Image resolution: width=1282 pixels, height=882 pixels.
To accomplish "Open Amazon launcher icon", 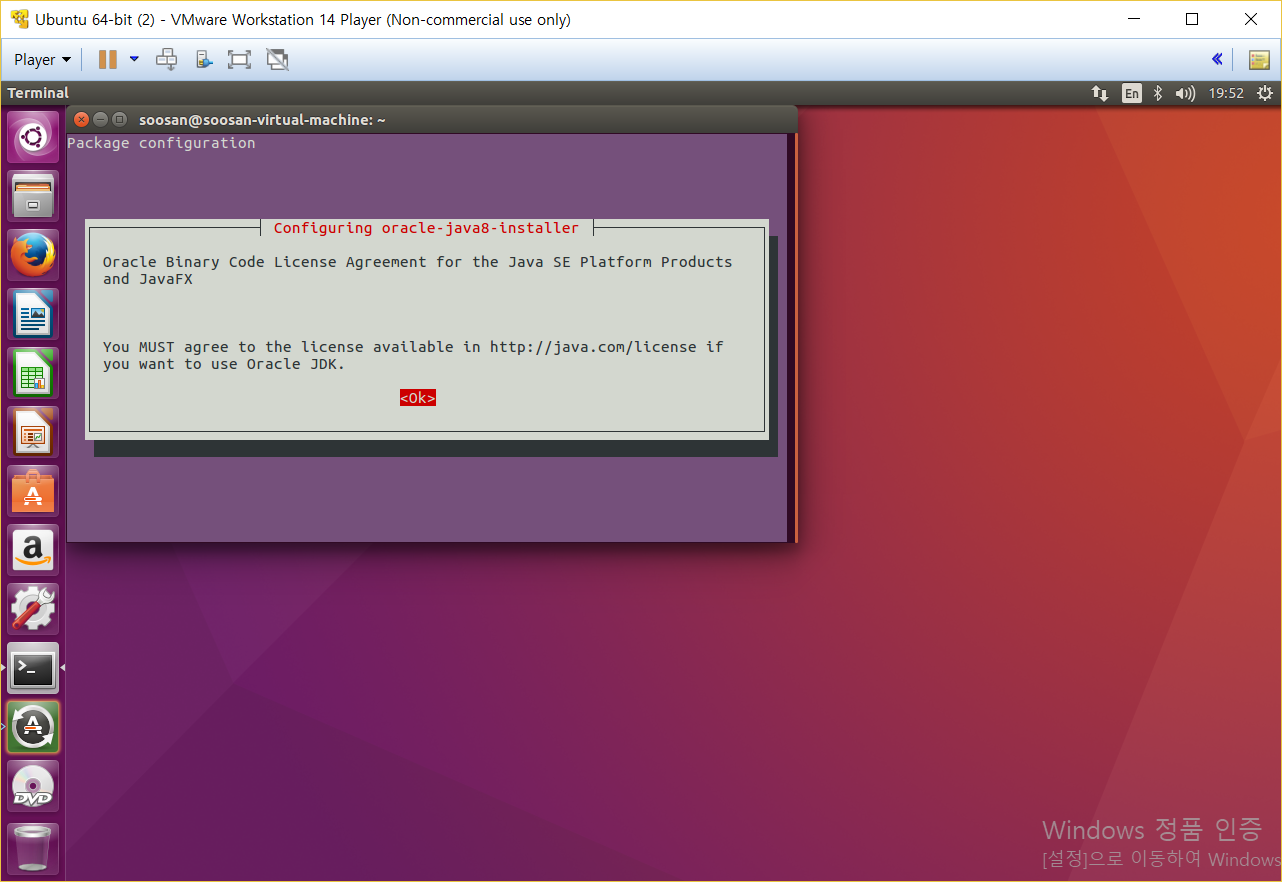I will click(x=33, y=550).
